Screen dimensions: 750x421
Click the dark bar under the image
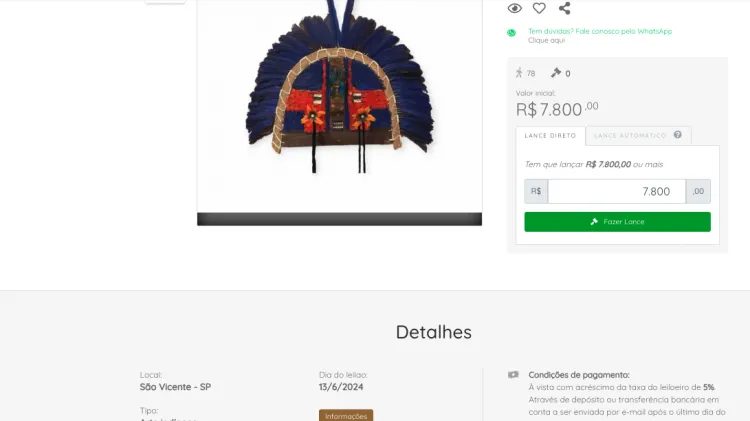[339, 219]
